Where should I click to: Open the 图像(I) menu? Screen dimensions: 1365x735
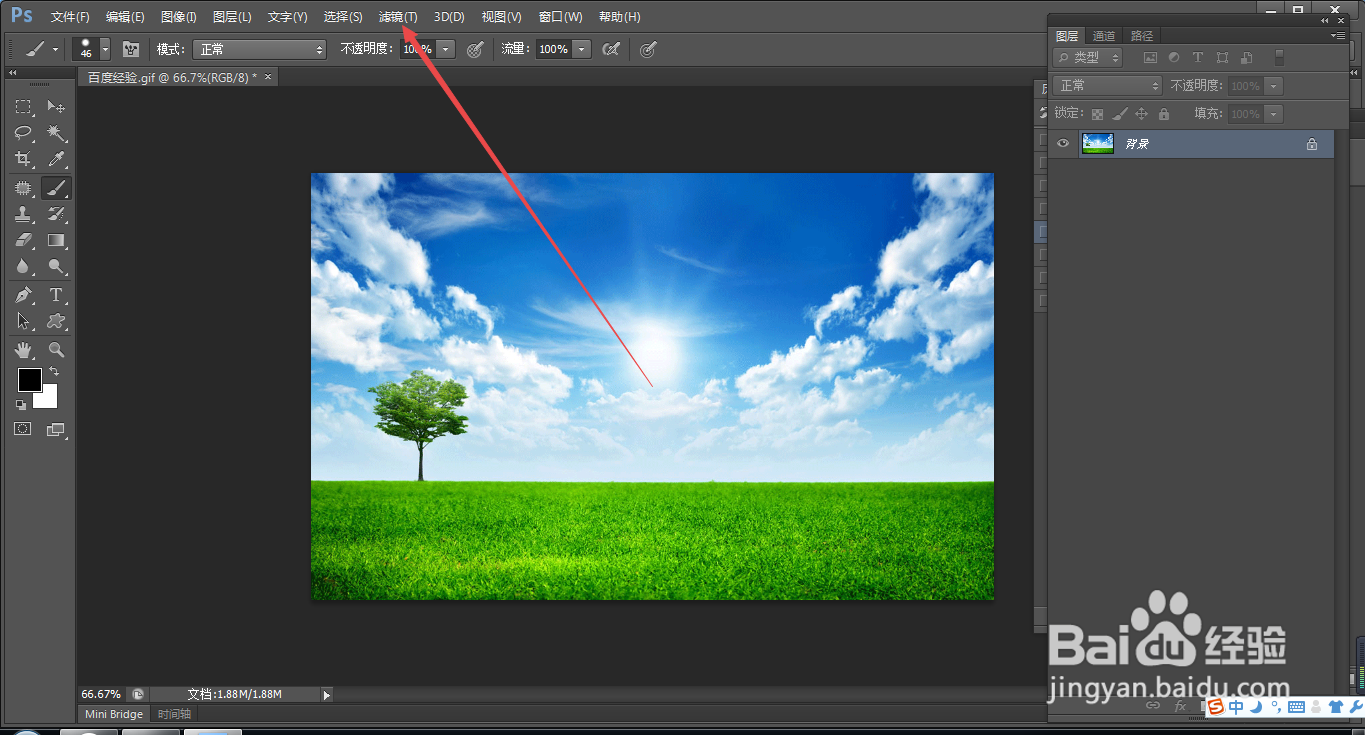[x=179, y=17]
